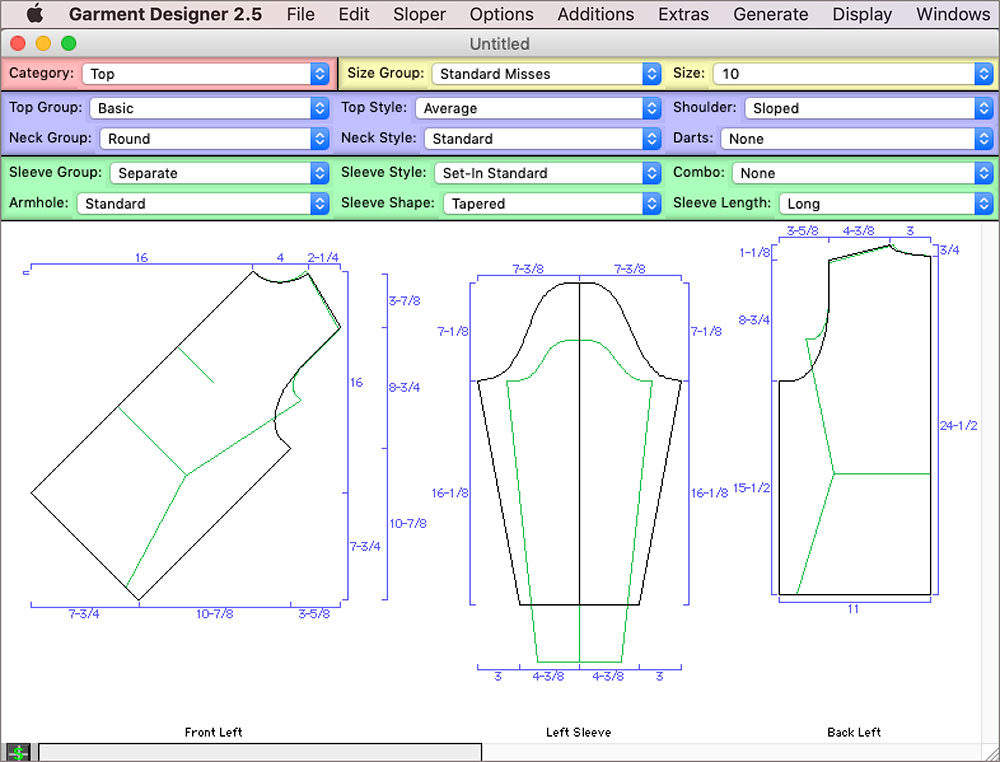
Task: Open the Top Style dropdown showing Average
Action: pyautogui.click(x=538, y=108)
